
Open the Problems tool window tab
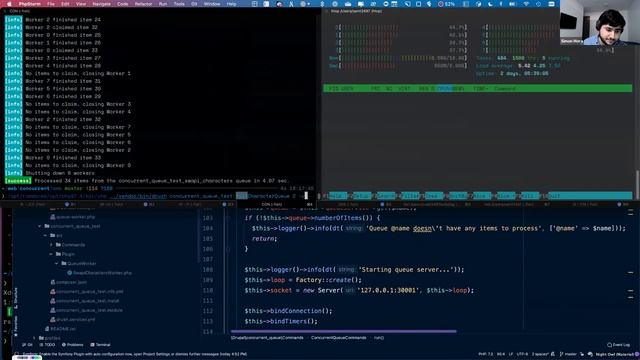(72, 345)
